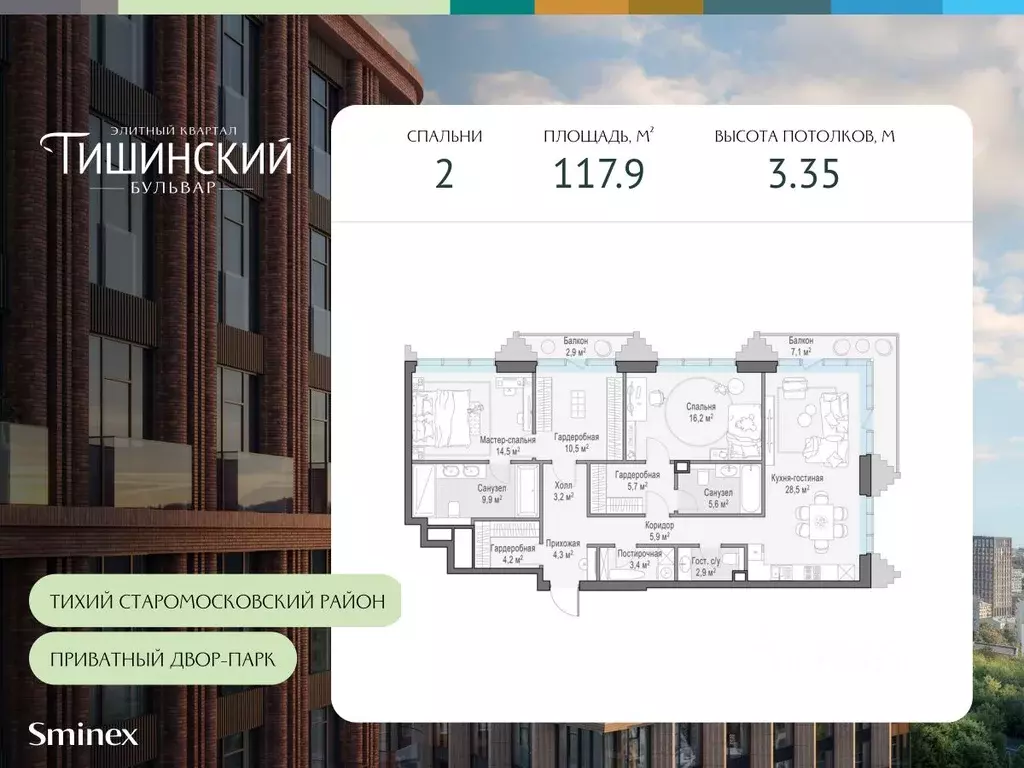Click the Санузел 9,9 м² label
The height and width of the screenshot is (768, 1024).
[492, 494]
